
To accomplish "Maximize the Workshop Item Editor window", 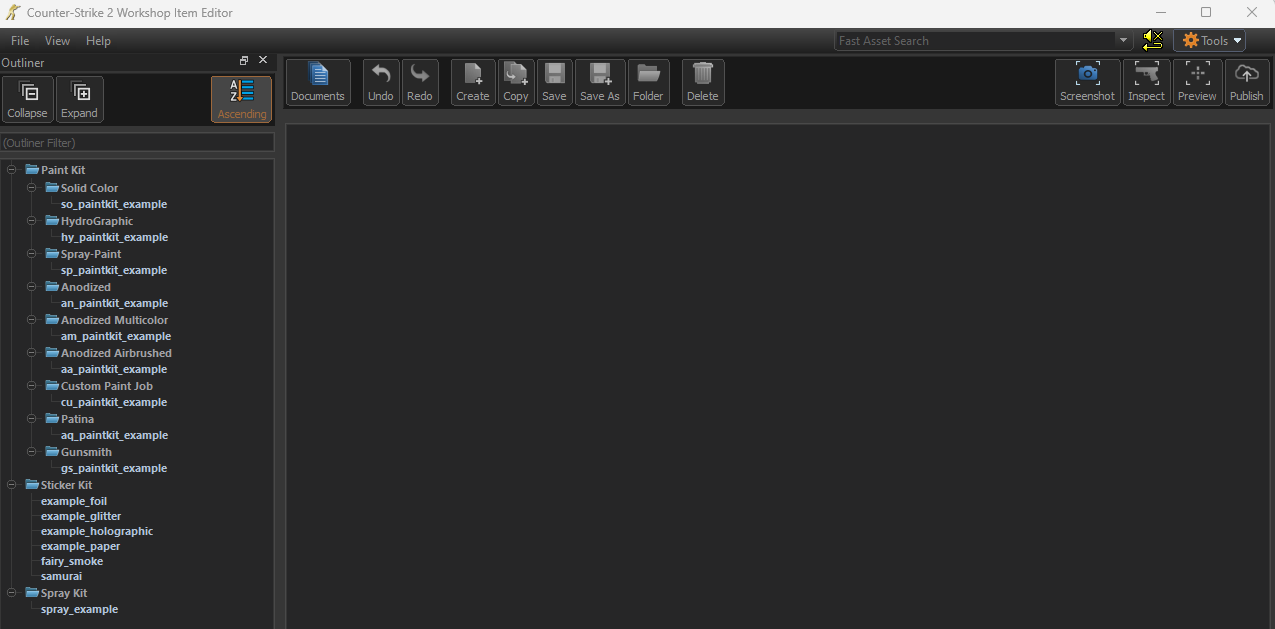I will [x=1206, y=13].
